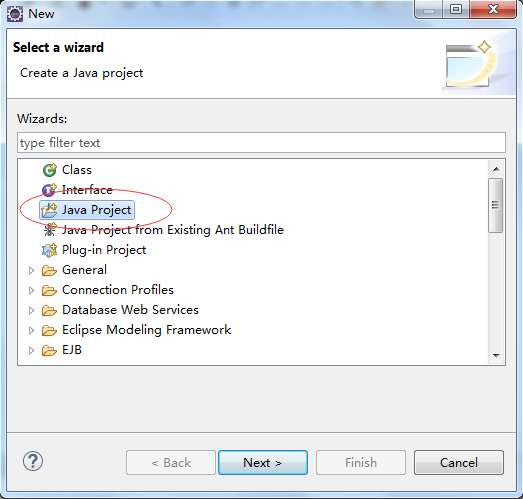The width and height of the screenshot is (523, 499).
Task: Click the scroll down arrow in wizard list
Action: pyautogui.click(x=496, y=356)
